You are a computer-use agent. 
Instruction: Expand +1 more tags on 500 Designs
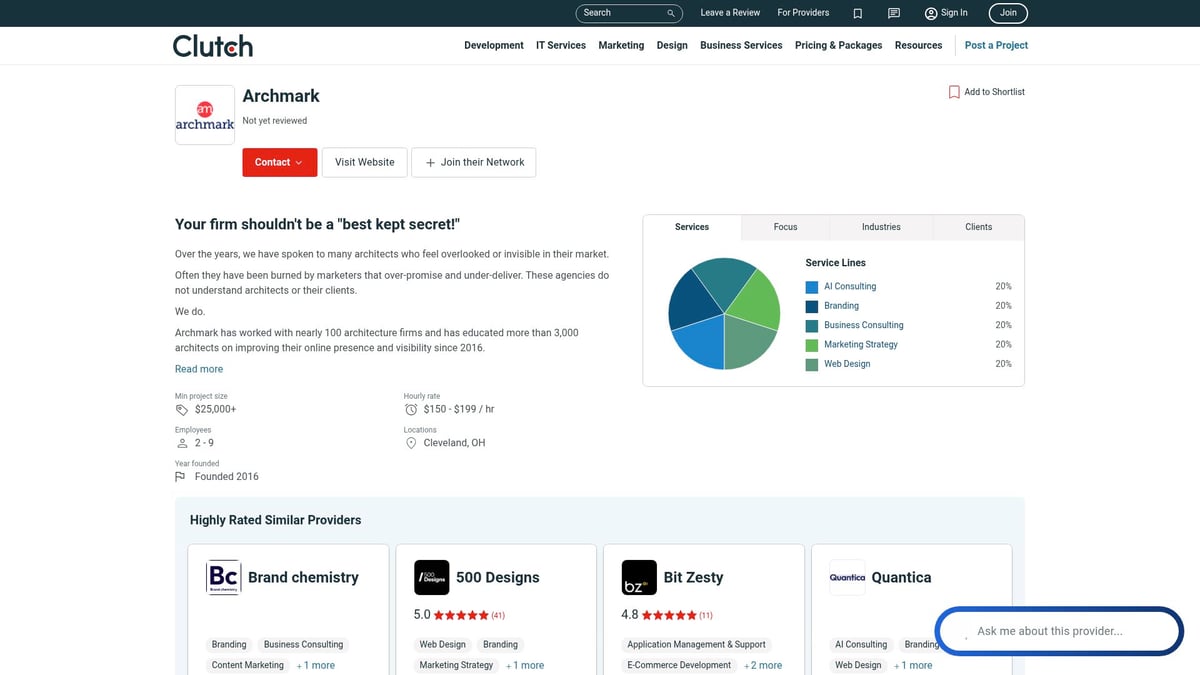pos(525,665)
